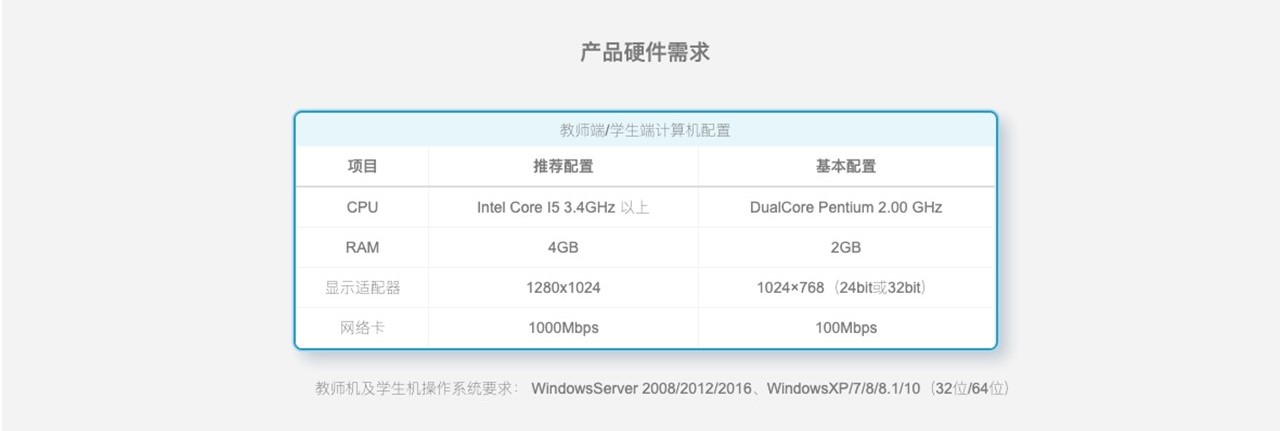
Task: Click the 100Mbps network cell
Action: point(846,328)
